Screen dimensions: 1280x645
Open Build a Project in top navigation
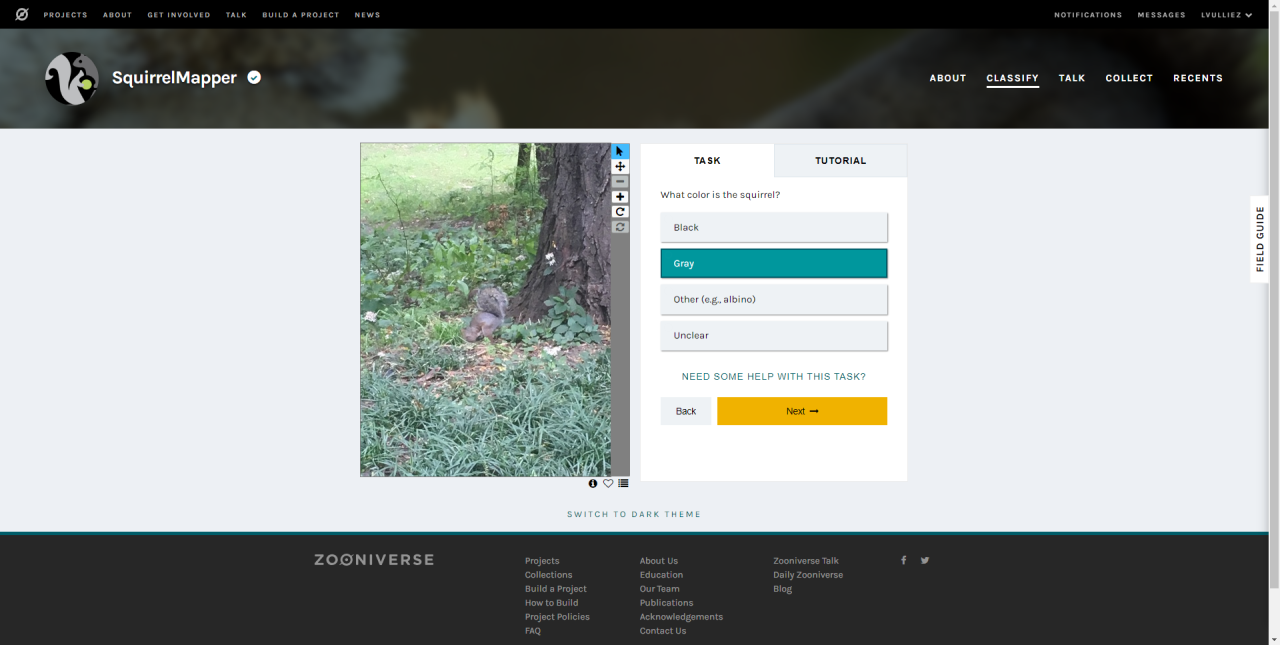(x=300, y=15)
